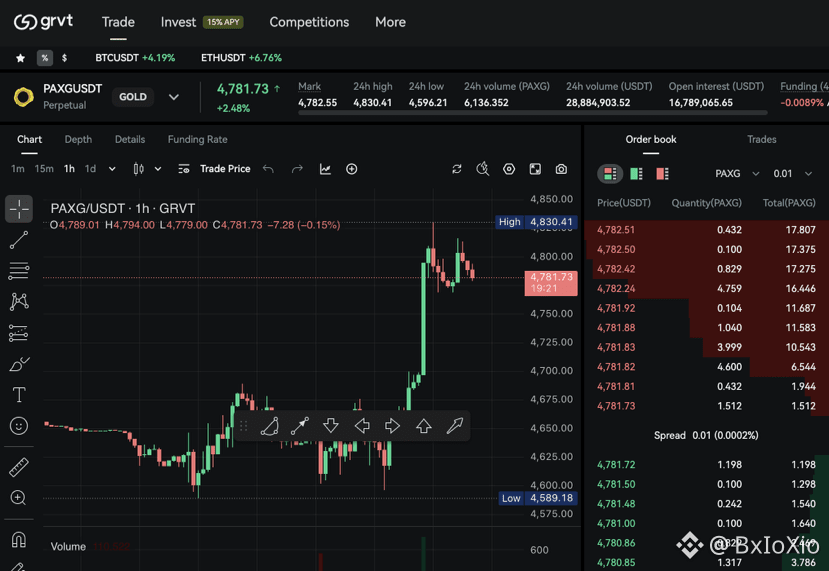
Task: Open the More menu
Action: point(390,22)
